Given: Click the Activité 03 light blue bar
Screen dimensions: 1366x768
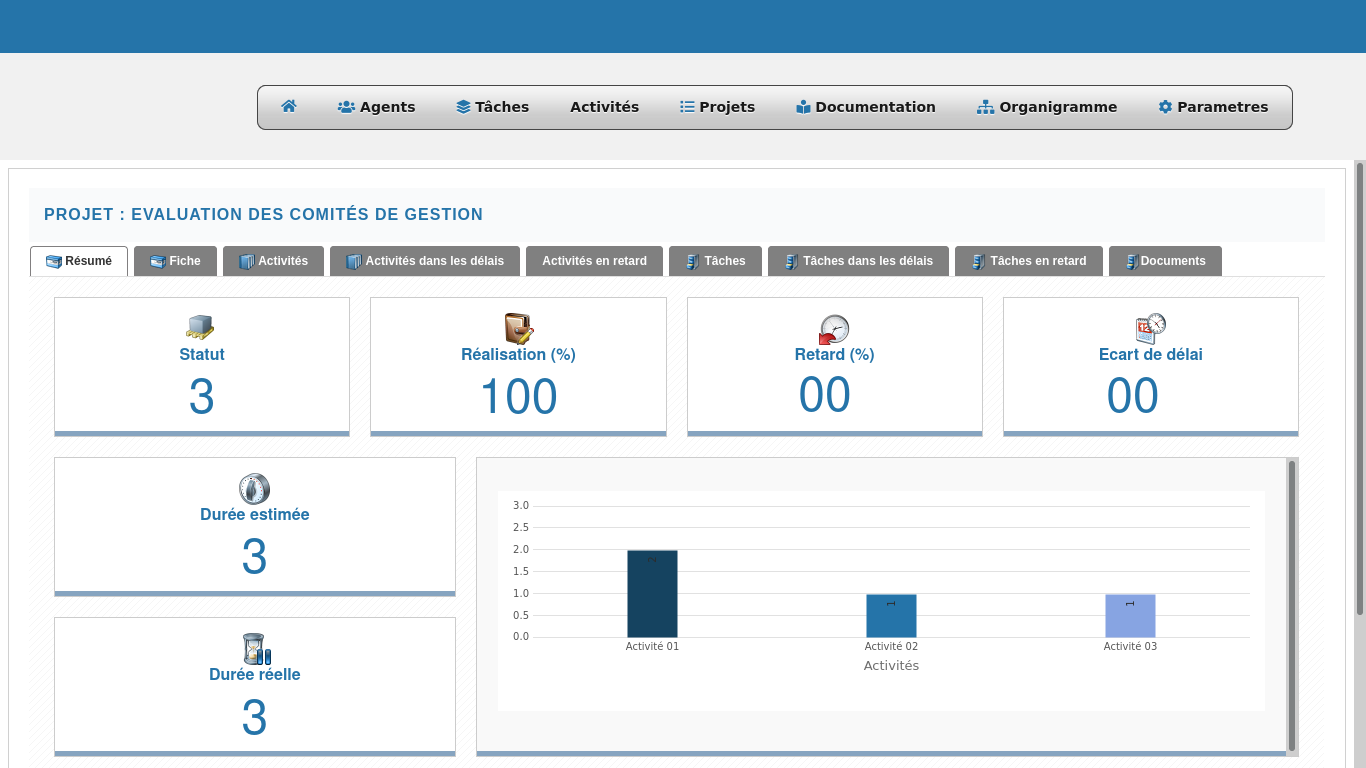Looking at the screenshot, I should coord(1130,616).
